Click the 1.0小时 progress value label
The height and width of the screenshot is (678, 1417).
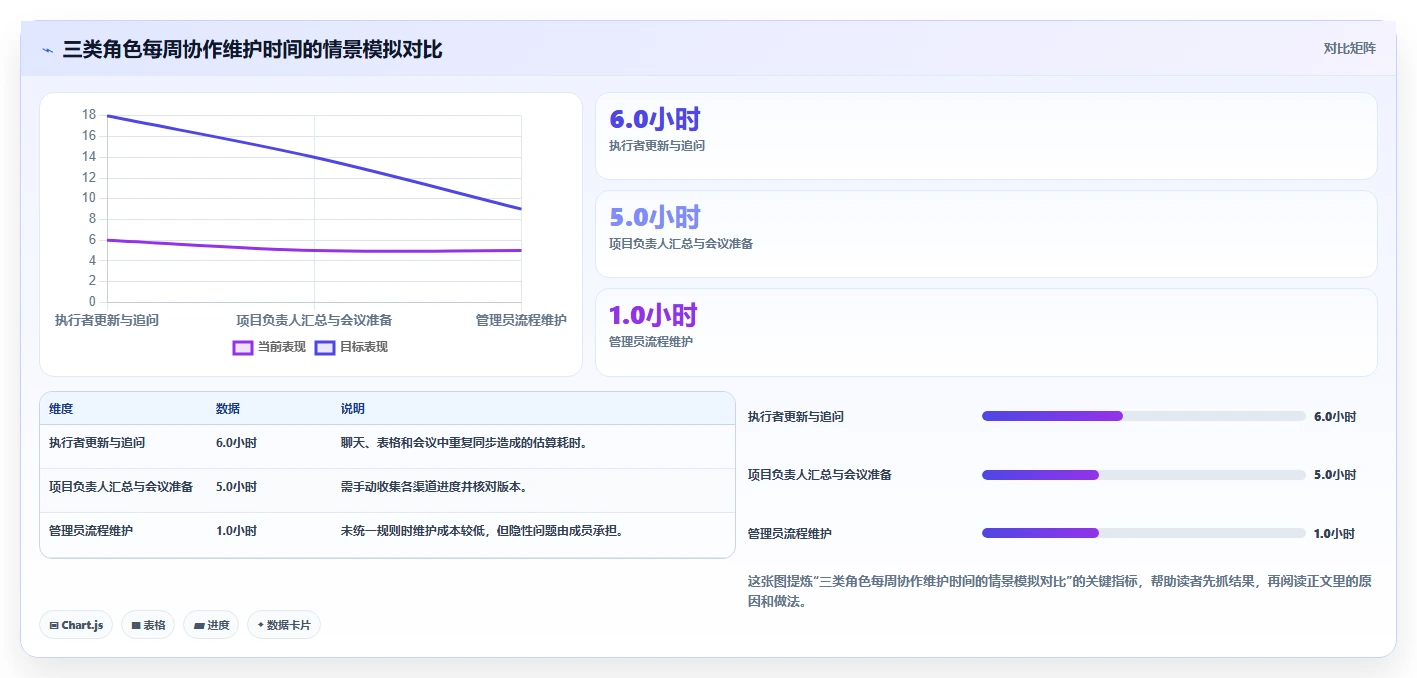[x=1335, y=534]
